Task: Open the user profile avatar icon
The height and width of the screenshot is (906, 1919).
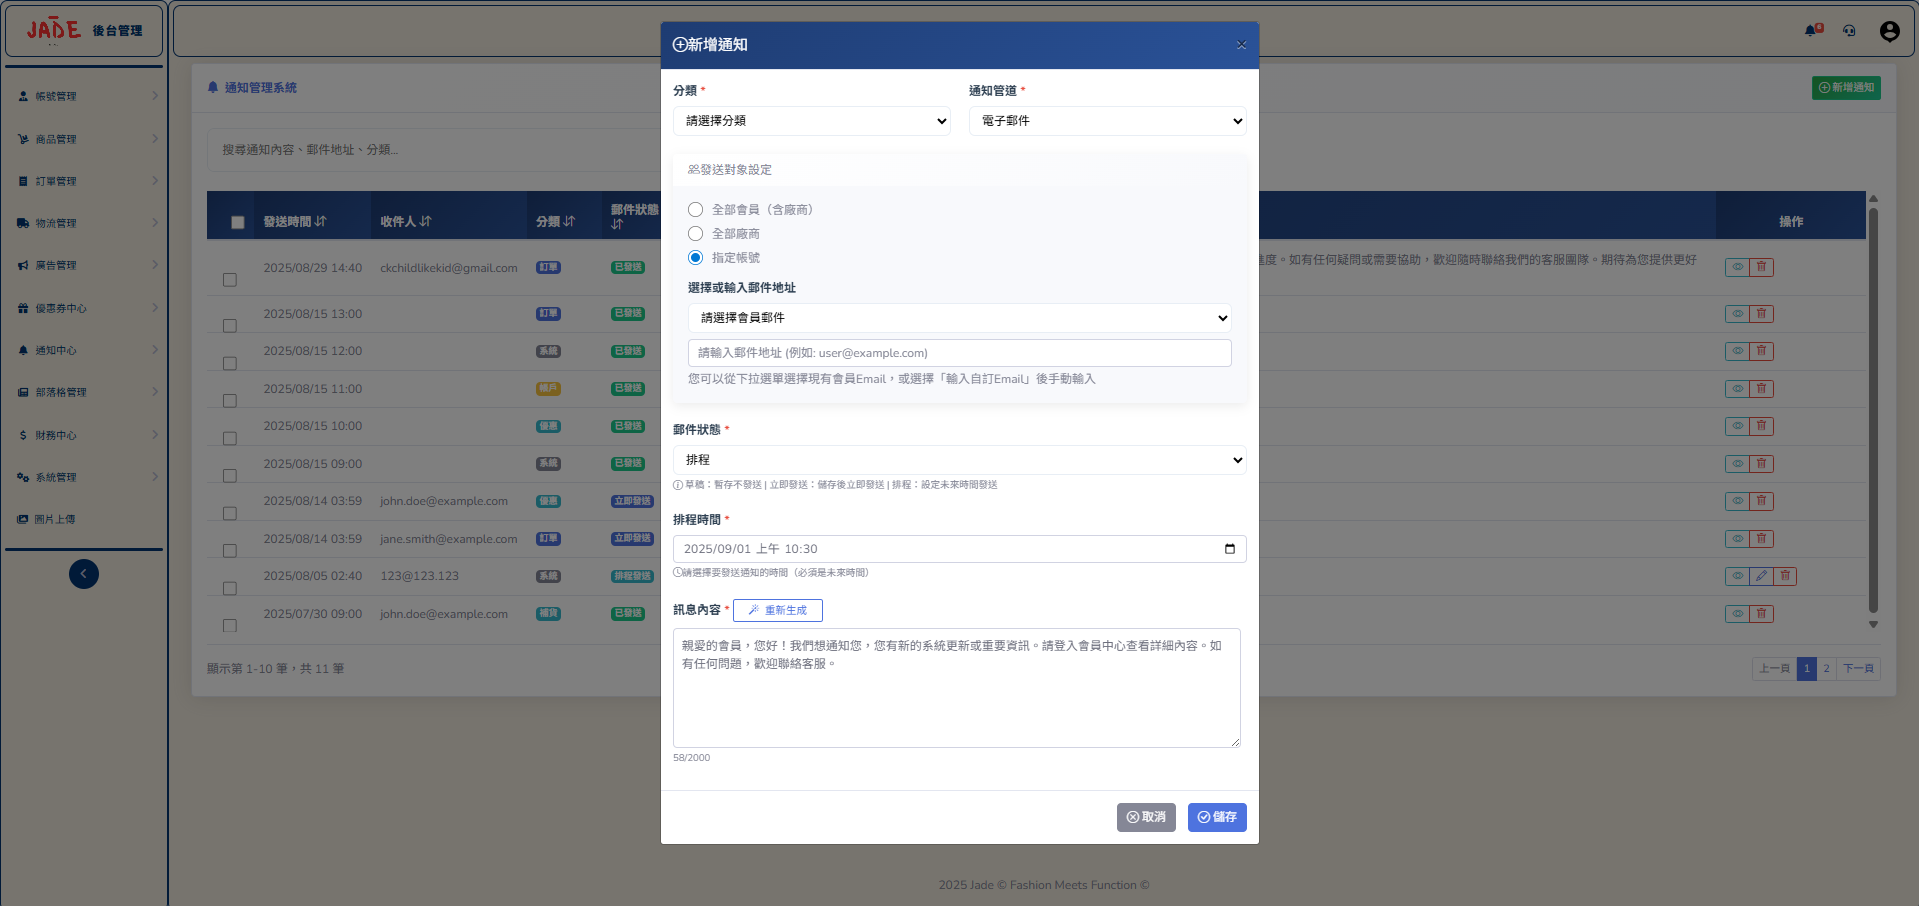Action: coord(1889,31)
